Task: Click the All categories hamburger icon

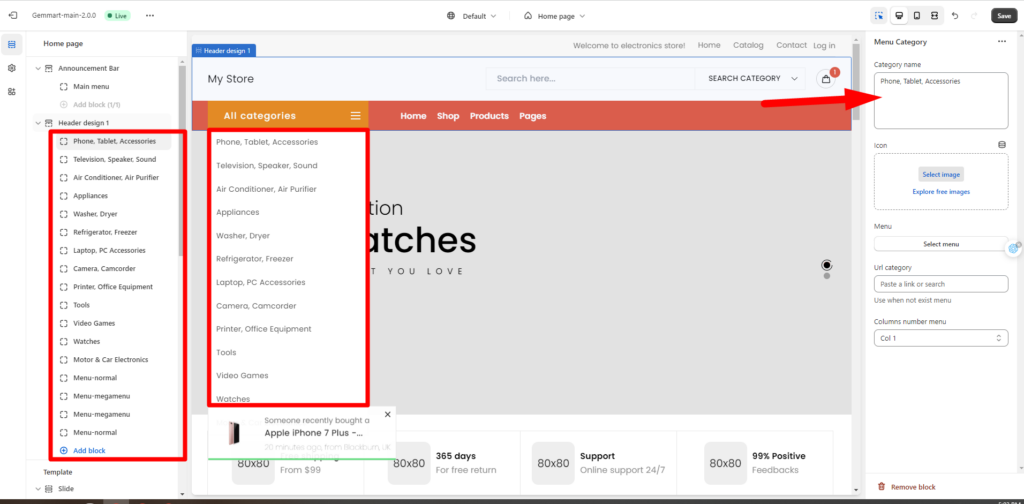Action: (x=355, y=116)
